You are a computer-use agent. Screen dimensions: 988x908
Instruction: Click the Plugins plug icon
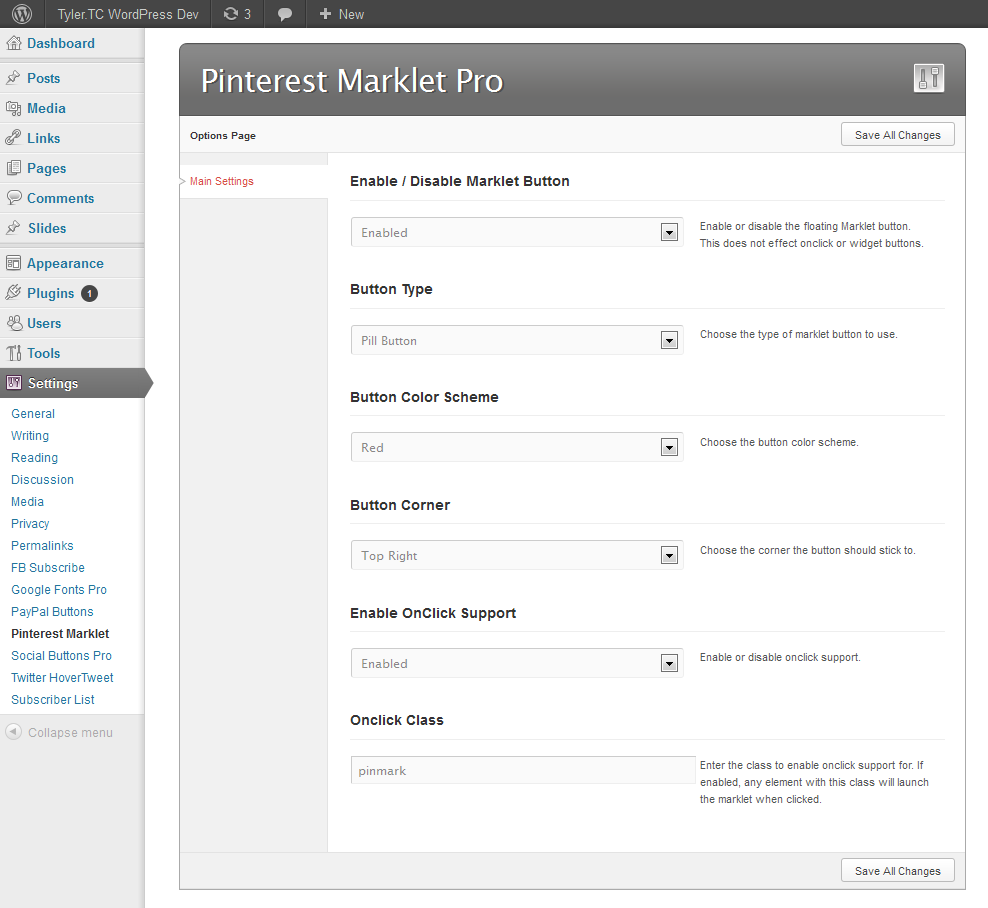pyautogui.click(x=13, y=293)
